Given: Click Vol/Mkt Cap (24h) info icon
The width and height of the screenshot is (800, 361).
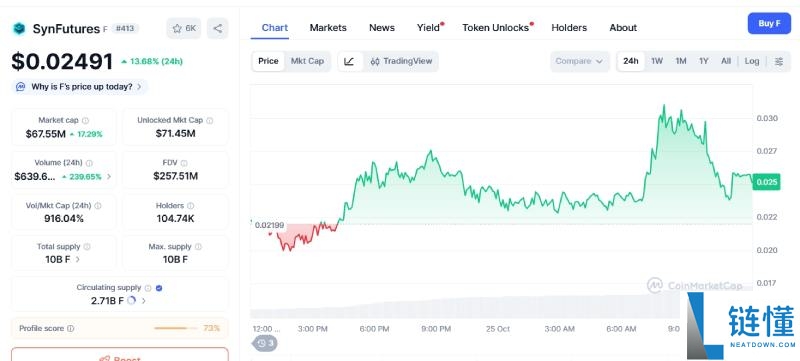Looking at the screenshot, I should tap(97, 206).
